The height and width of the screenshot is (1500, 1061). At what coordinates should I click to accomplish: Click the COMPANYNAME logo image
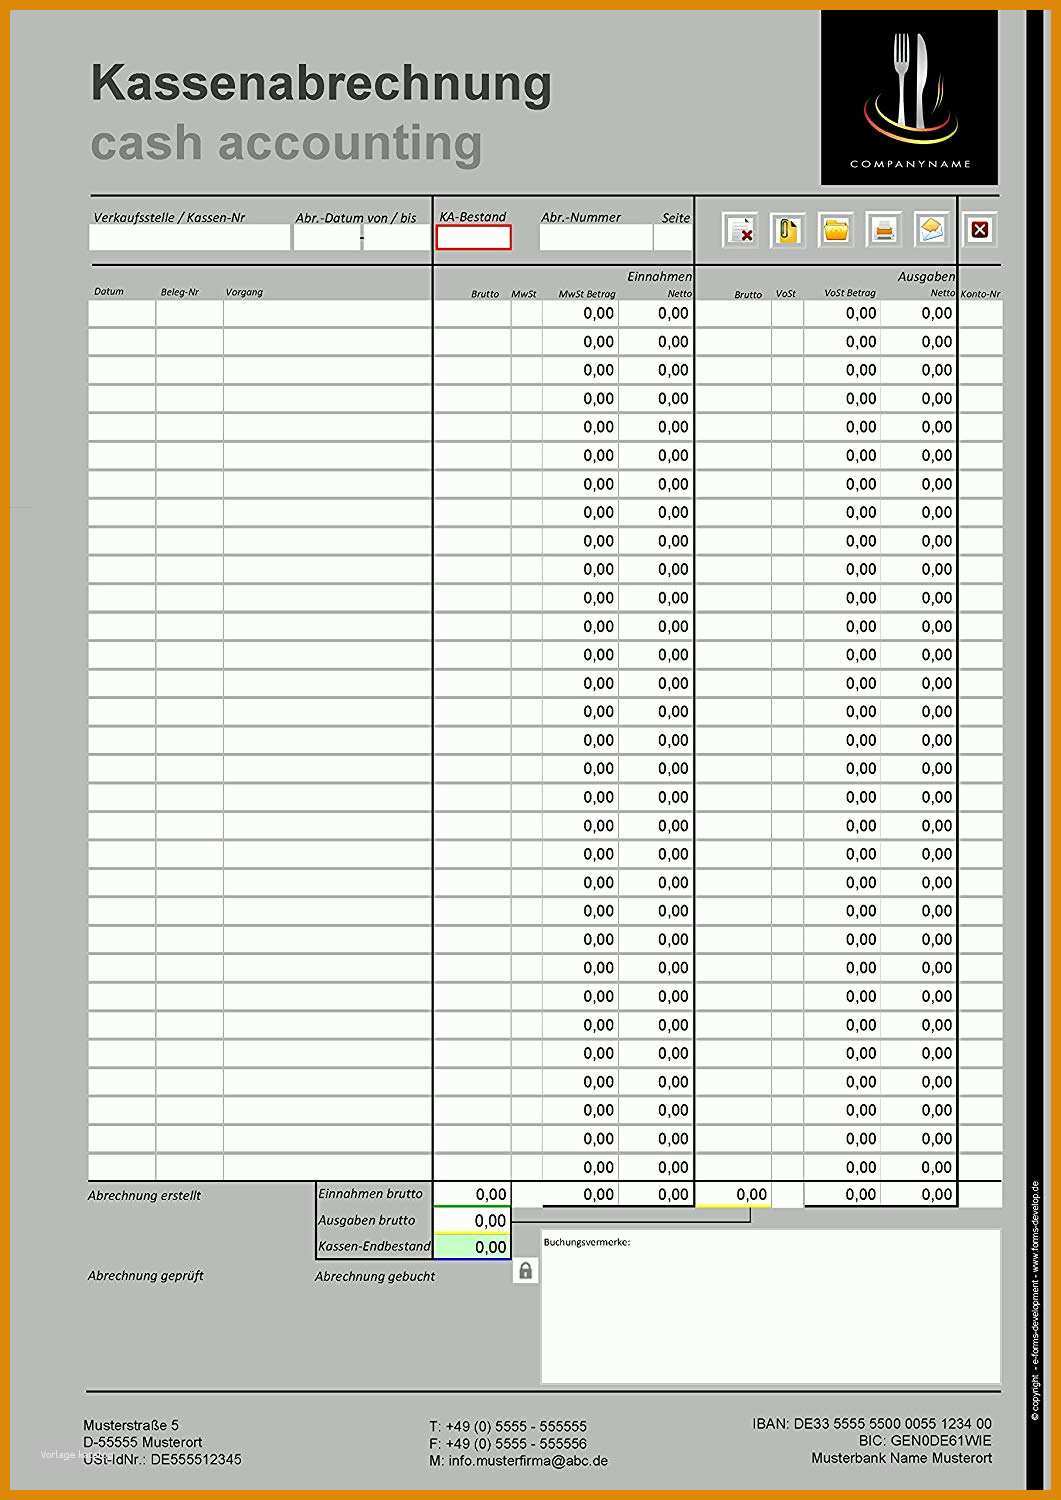click(x=910, y=98)
